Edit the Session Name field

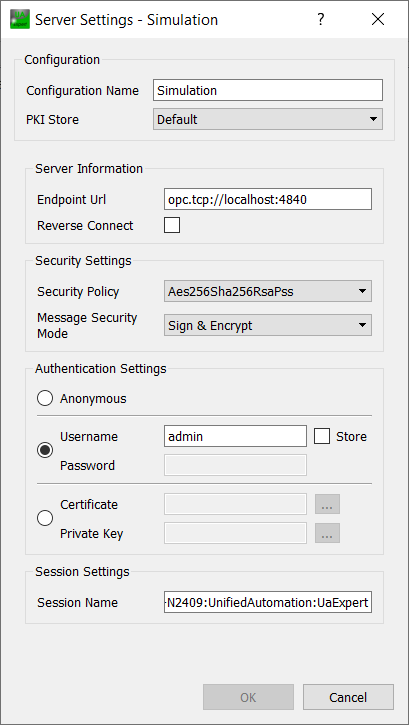[x=268, y=602]
